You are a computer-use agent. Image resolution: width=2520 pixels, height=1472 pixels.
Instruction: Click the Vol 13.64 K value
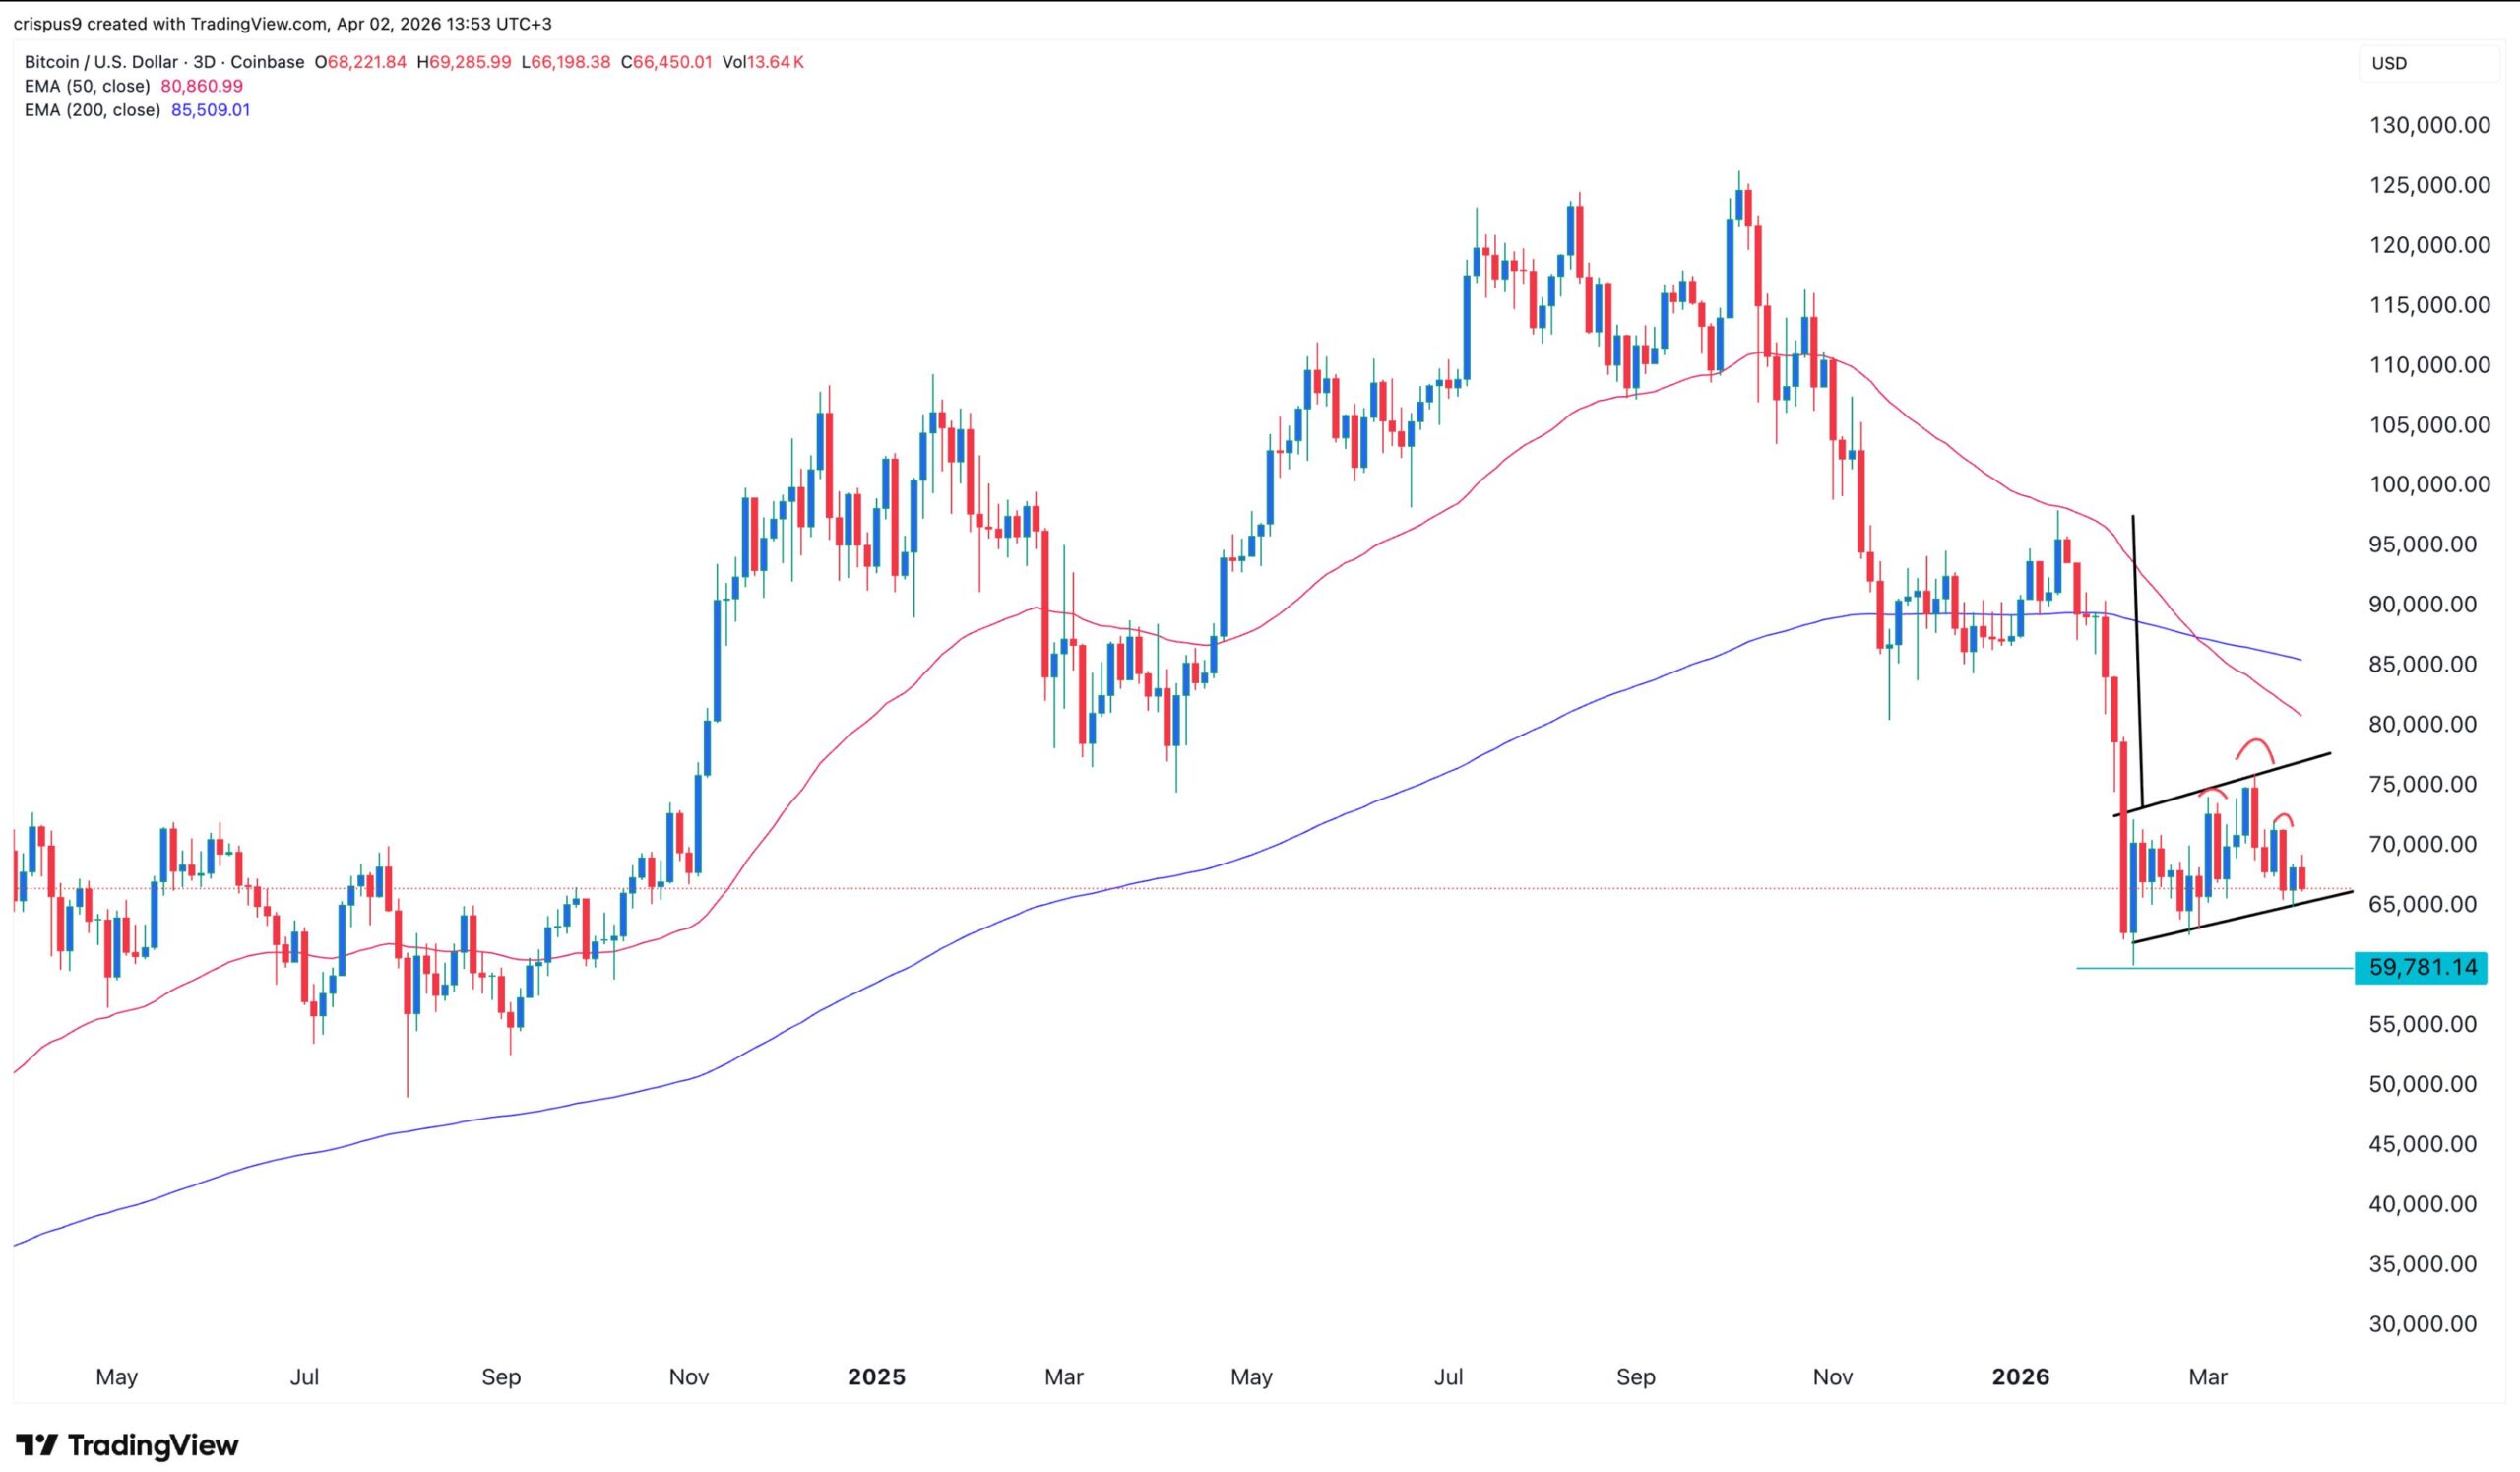pyautogui.click(x=763, y=62)
